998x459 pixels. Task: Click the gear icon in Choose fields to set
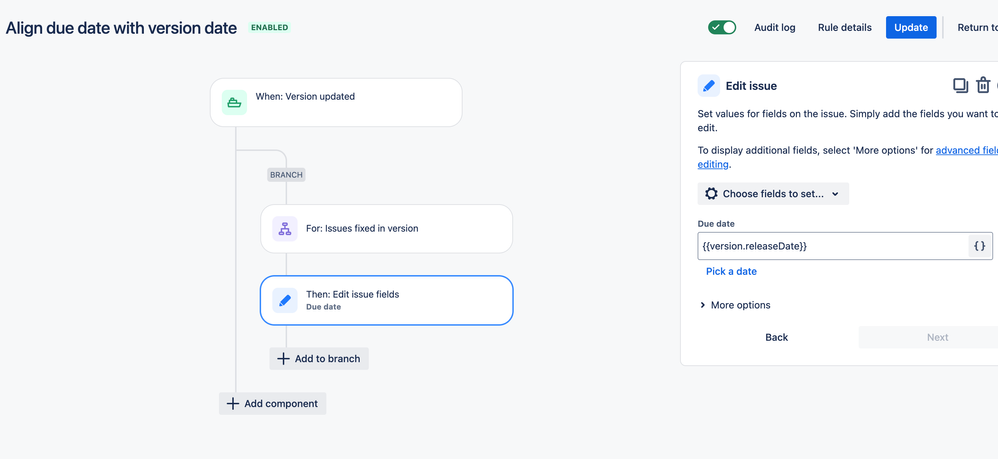pyautogui.click(x=711, y=194)
